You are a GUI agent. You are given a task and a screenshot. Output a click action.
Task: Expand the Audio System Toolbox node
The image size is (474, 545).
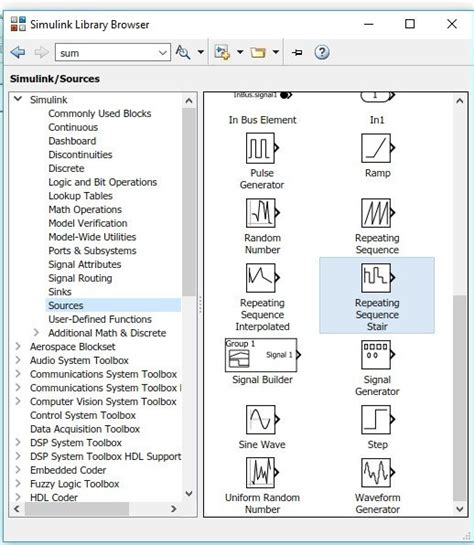(x=18, y=360)
